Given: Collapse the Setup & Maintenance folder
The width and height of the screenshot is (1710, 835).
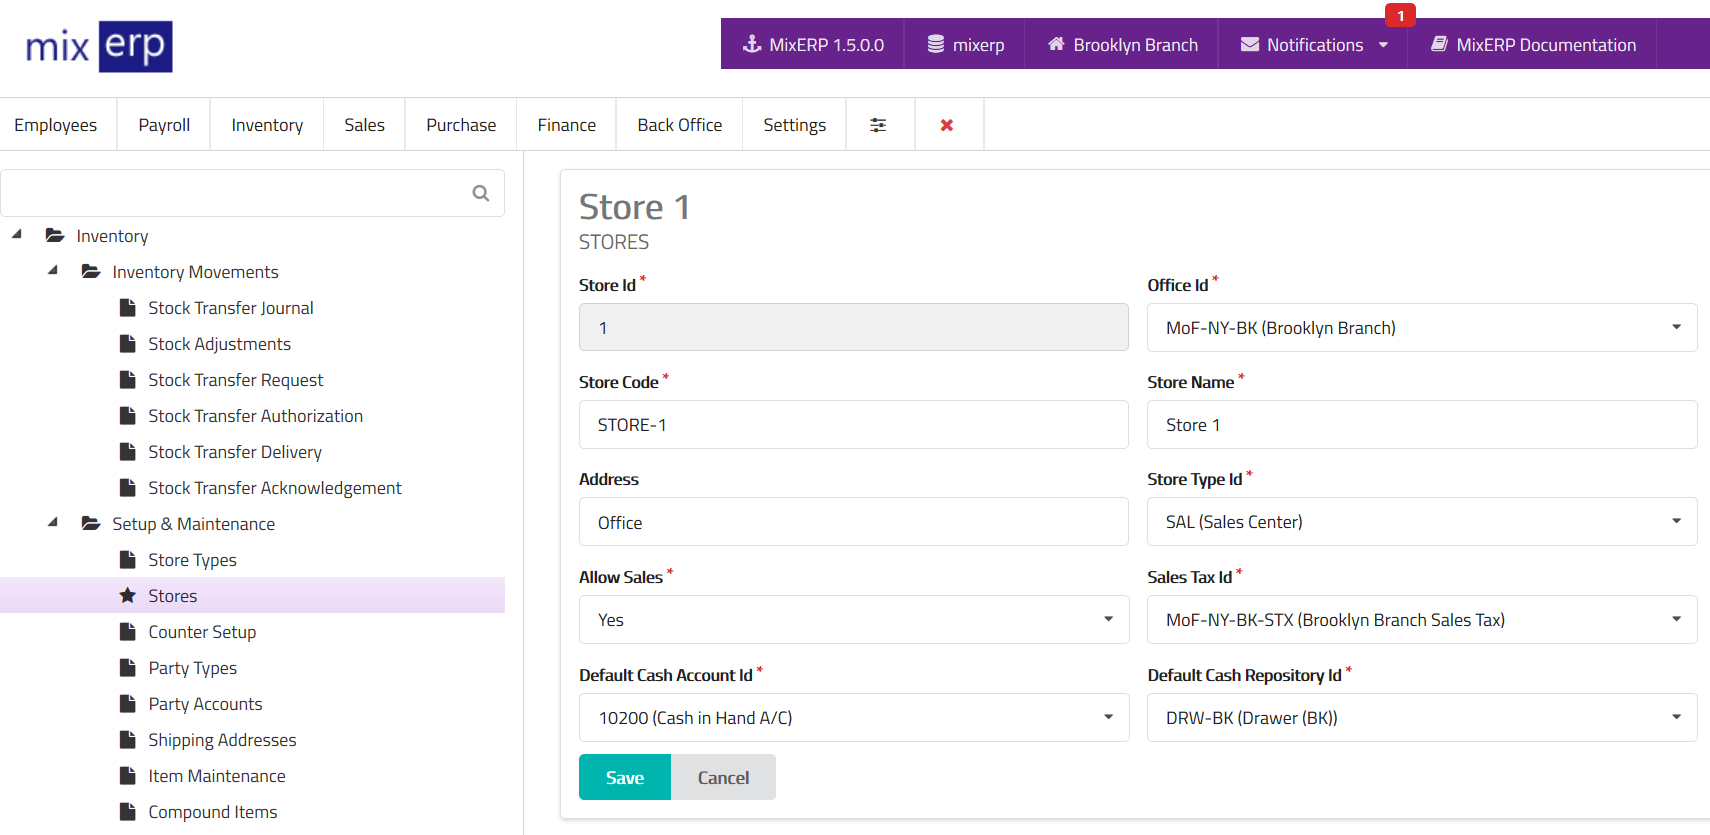Looking at the screenshot, I should [x=53, y=523].
